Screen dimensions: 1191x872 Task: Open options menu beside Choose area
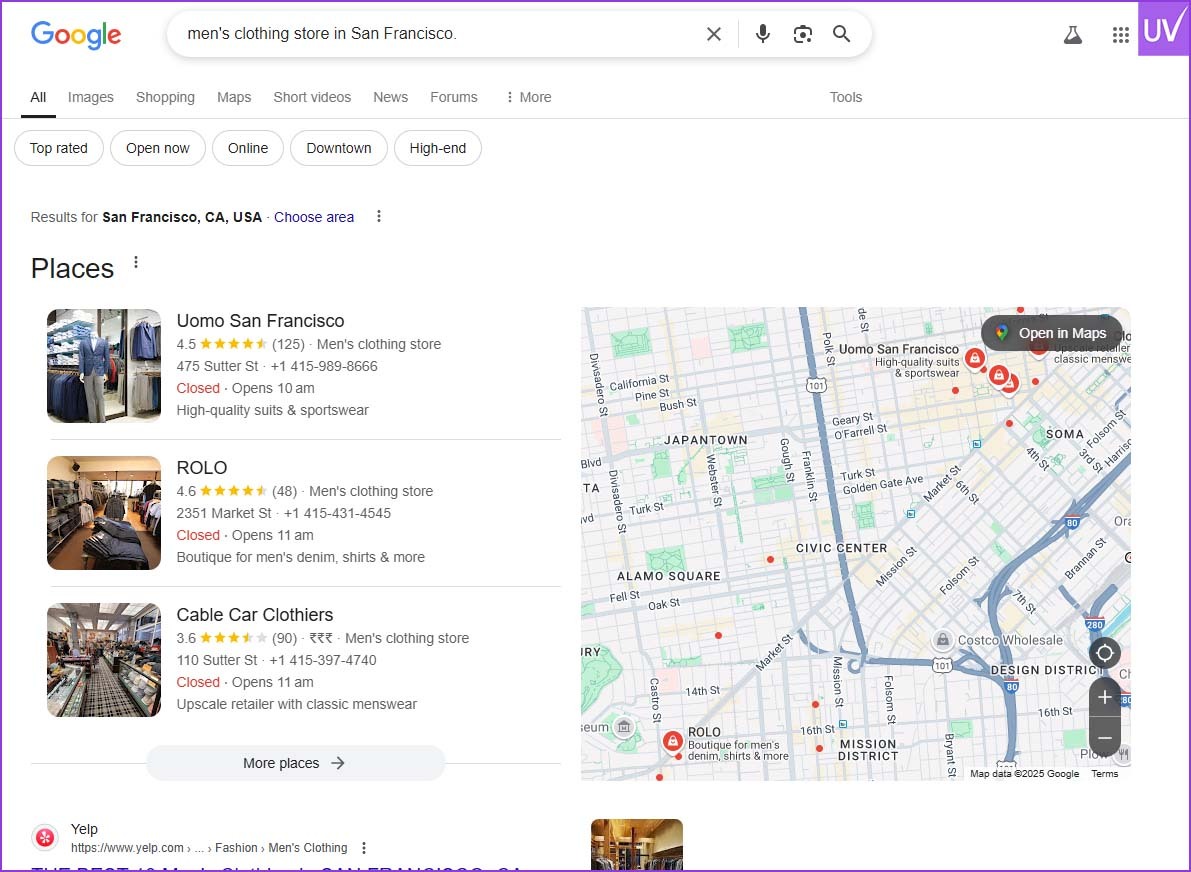[378, 217]
